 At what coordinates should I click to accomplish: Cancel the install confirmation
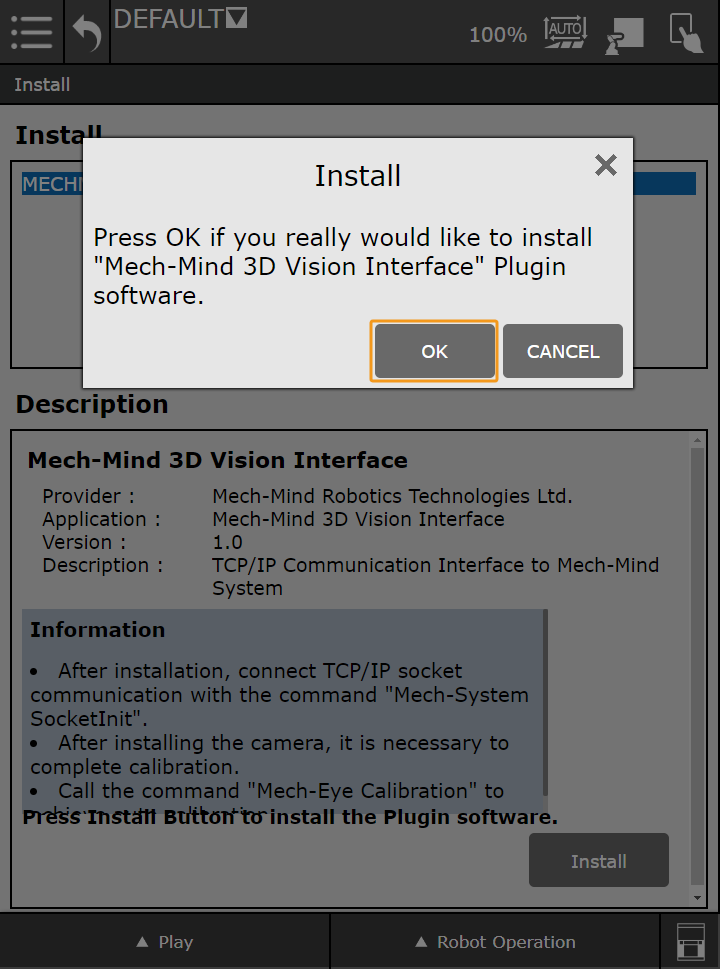point(563,351)
